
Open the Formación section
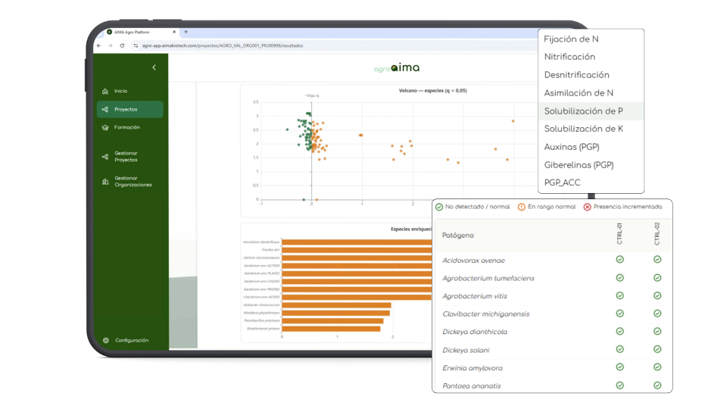(x=130, y=128)
